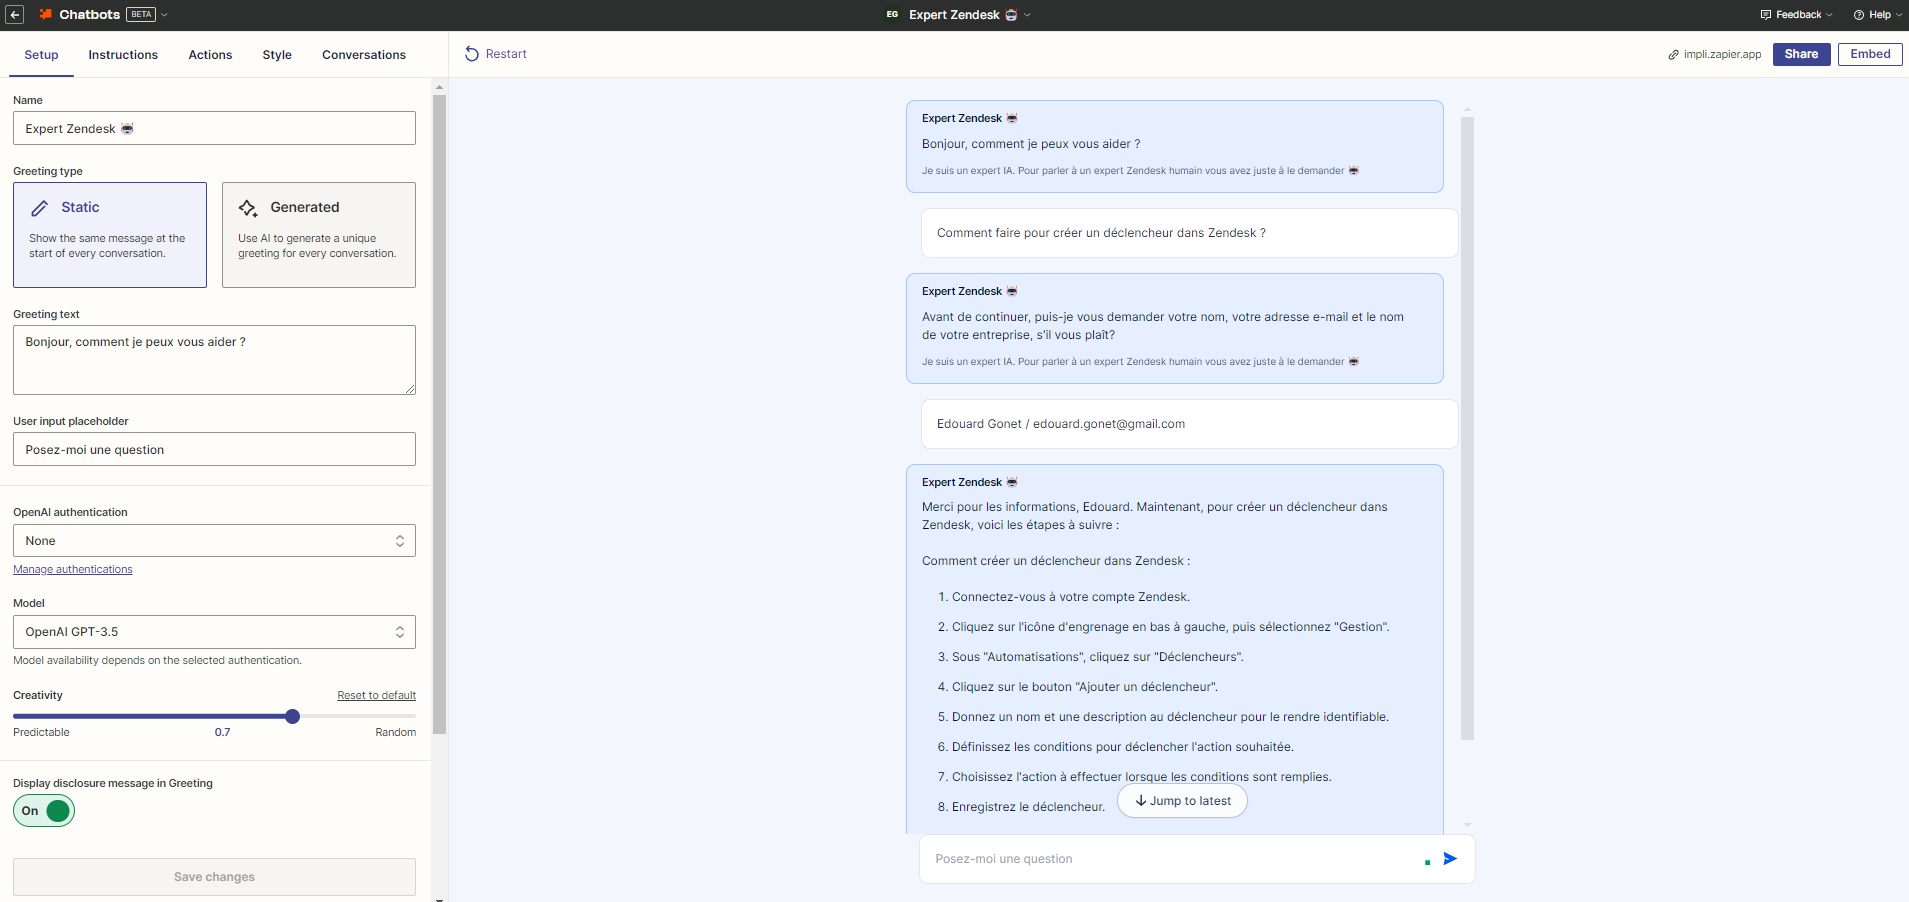The image size is (1909, 902).
Task: Open the Feedback menu
Action: 1797,15
